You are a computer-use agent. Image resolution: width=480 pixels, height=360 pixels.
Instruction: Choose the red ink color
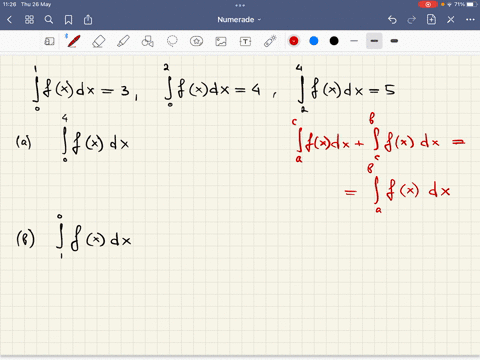click(x=294, y=41)
